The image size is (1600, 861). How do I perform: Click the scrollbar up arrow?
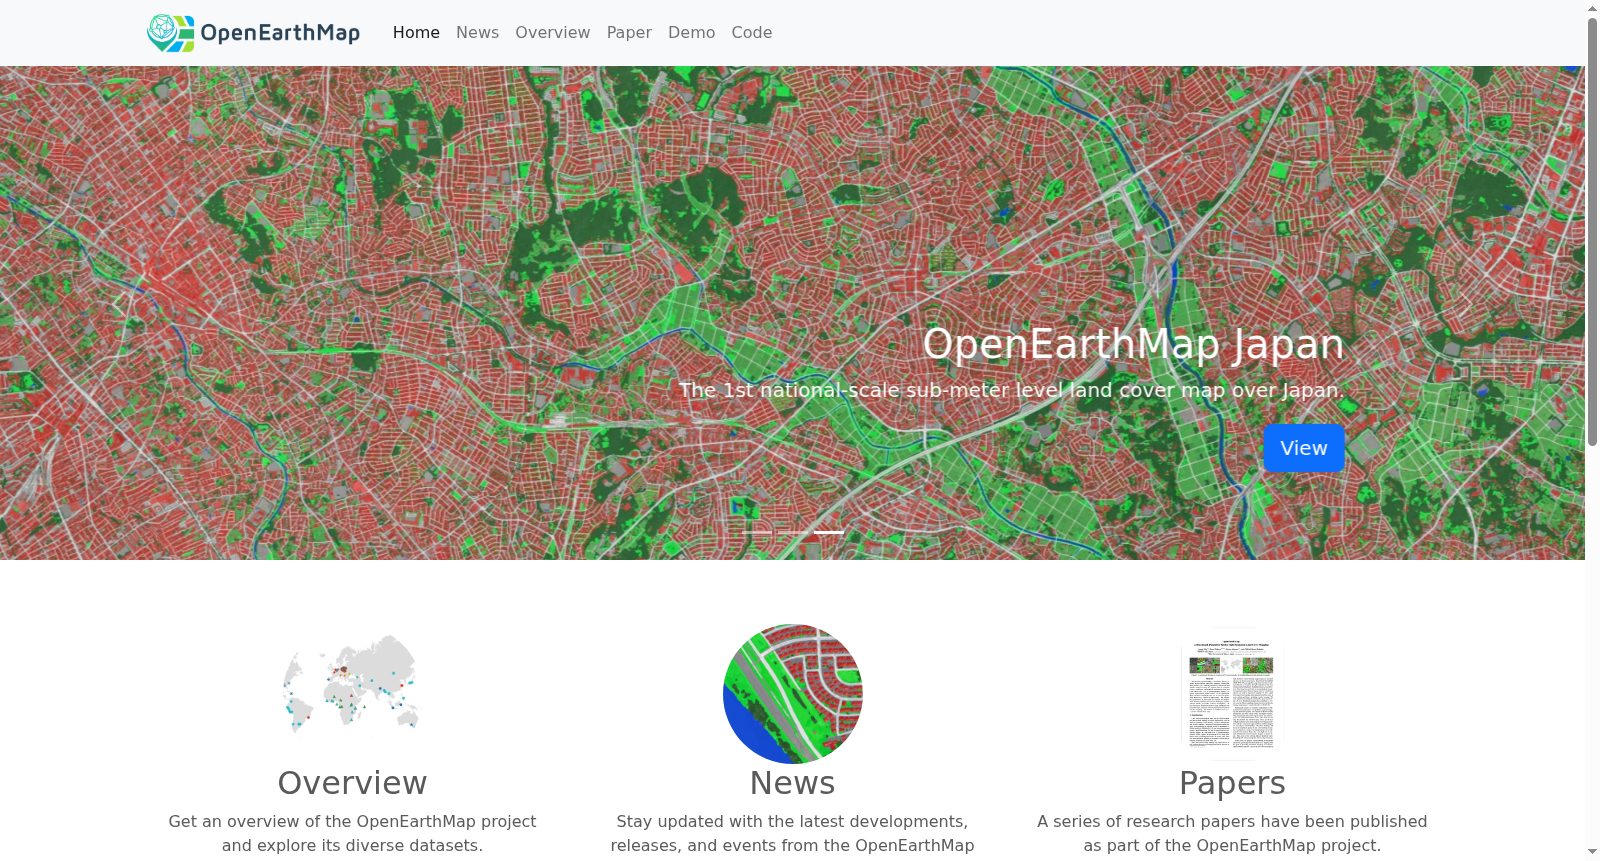click(1592, 8)
